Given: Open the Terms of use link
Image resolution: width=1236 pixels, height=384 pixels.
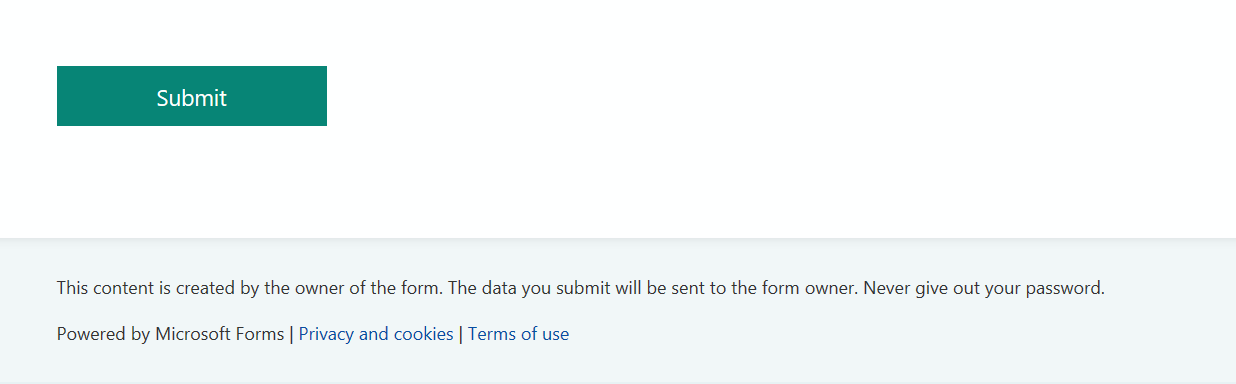Looking at the screenshot, I should click(518, 334).
